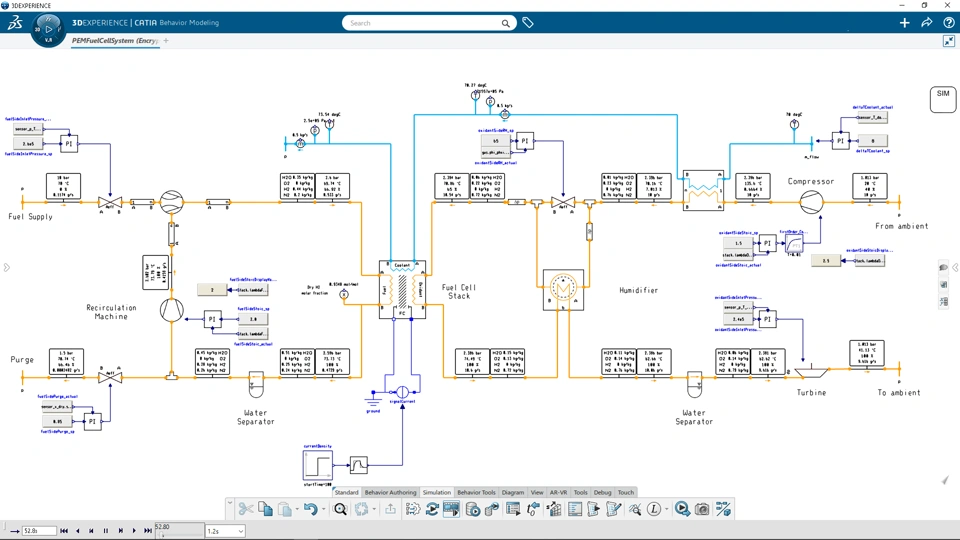Click the Undo arrow icon
Screen dimensions: 960x540
pyautogui.click(x=310, y=509)
